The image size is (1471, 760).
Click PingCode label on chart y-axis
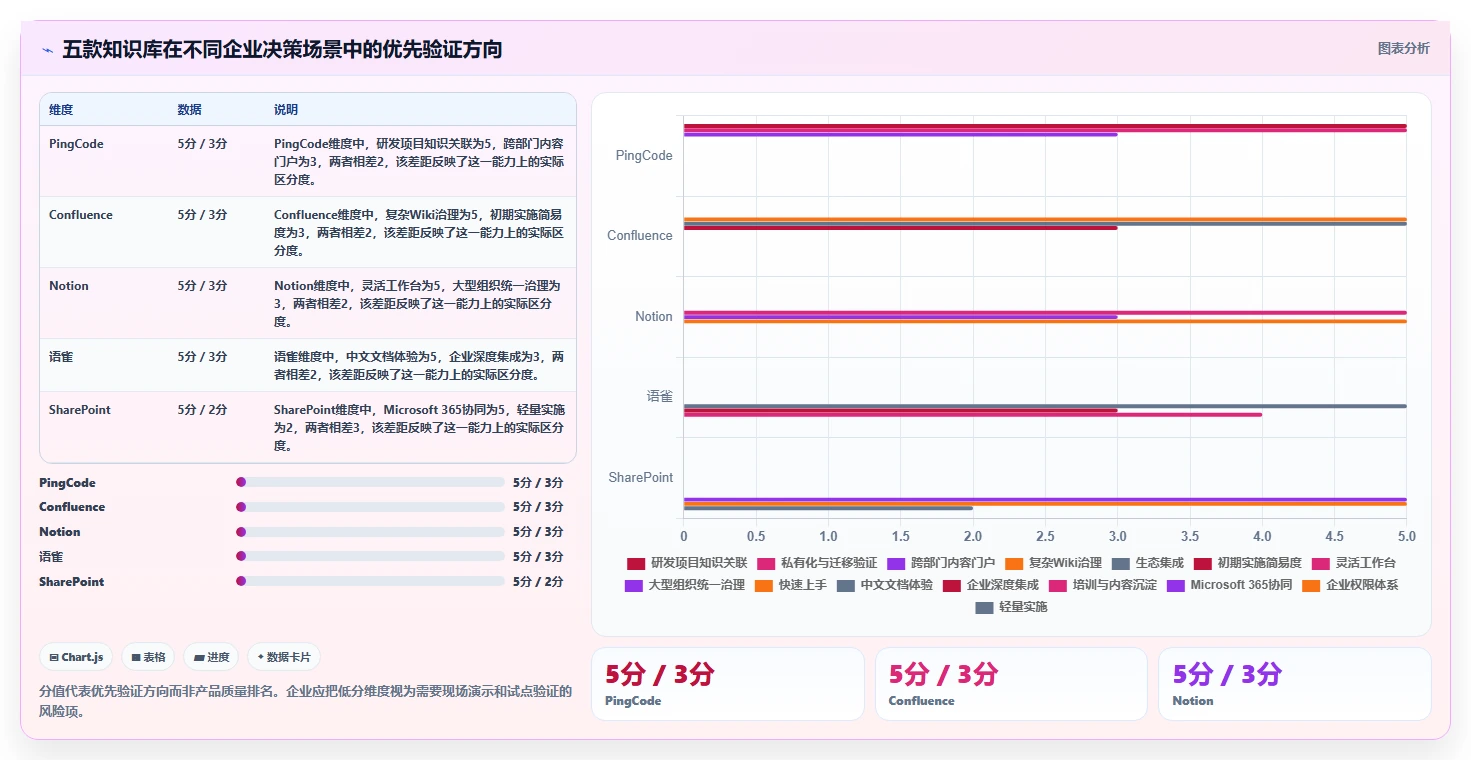coord(644,156)
